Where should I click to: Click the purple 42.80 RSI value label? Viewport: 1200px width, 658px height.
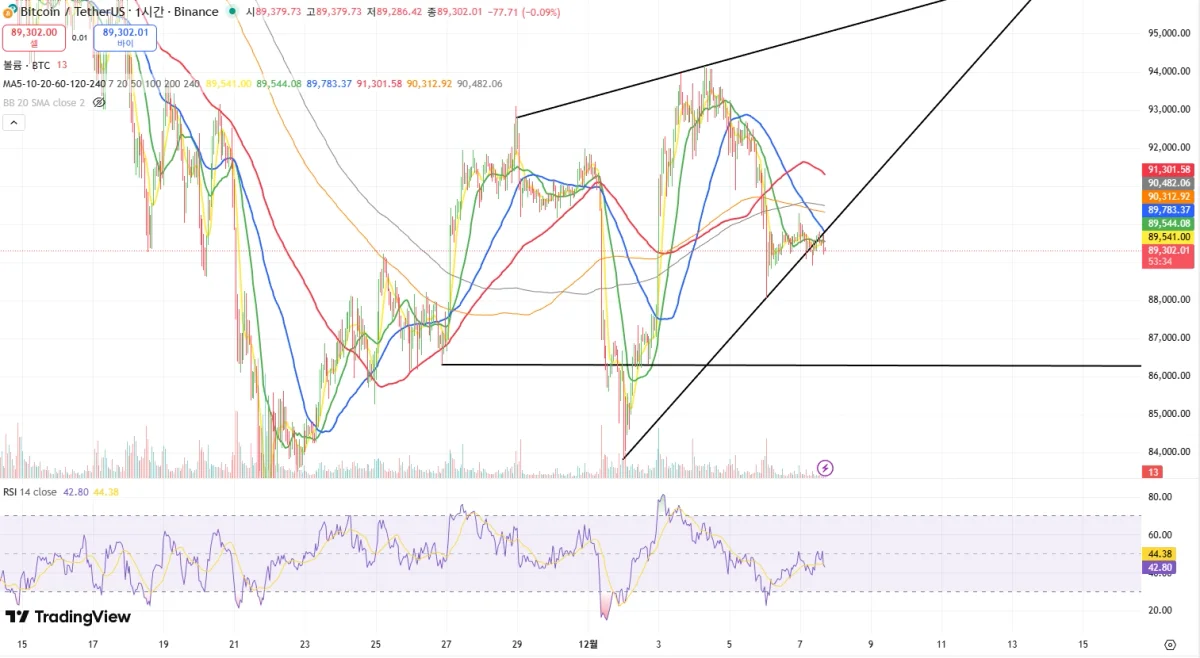tap(1160, 566)
